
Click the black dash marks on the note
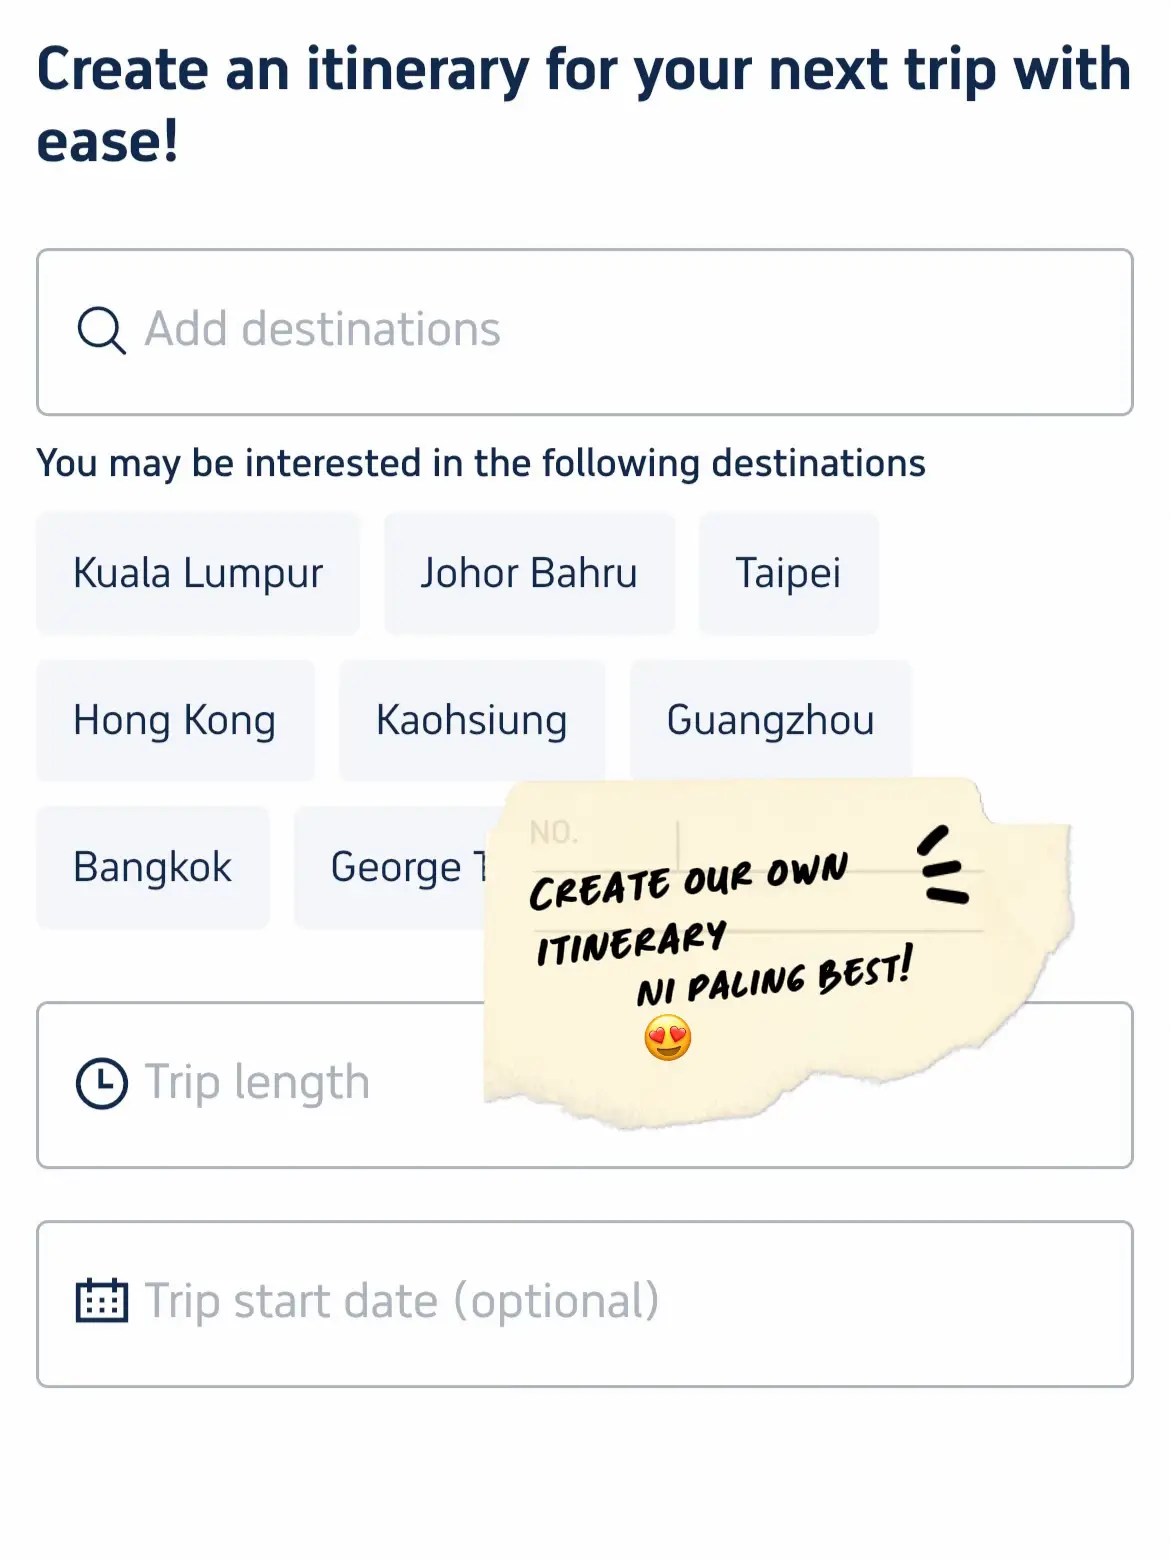pos(942,867)
